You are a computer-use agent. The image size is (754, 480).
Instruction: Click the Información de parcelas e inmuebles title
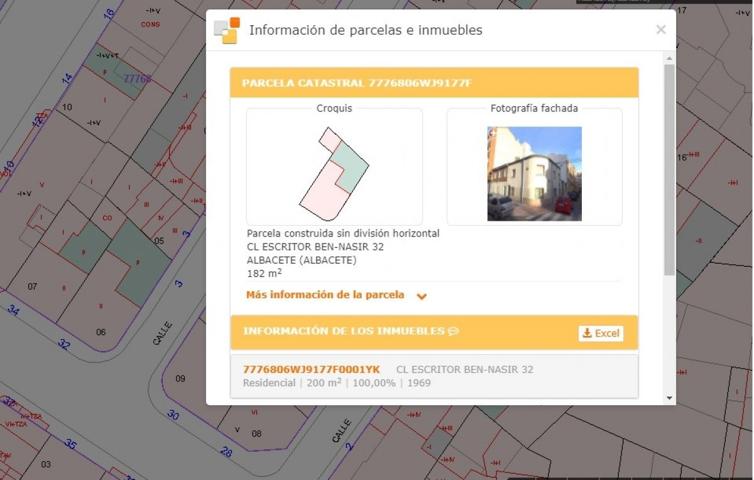pyautogui.click(x=366, y=30)
